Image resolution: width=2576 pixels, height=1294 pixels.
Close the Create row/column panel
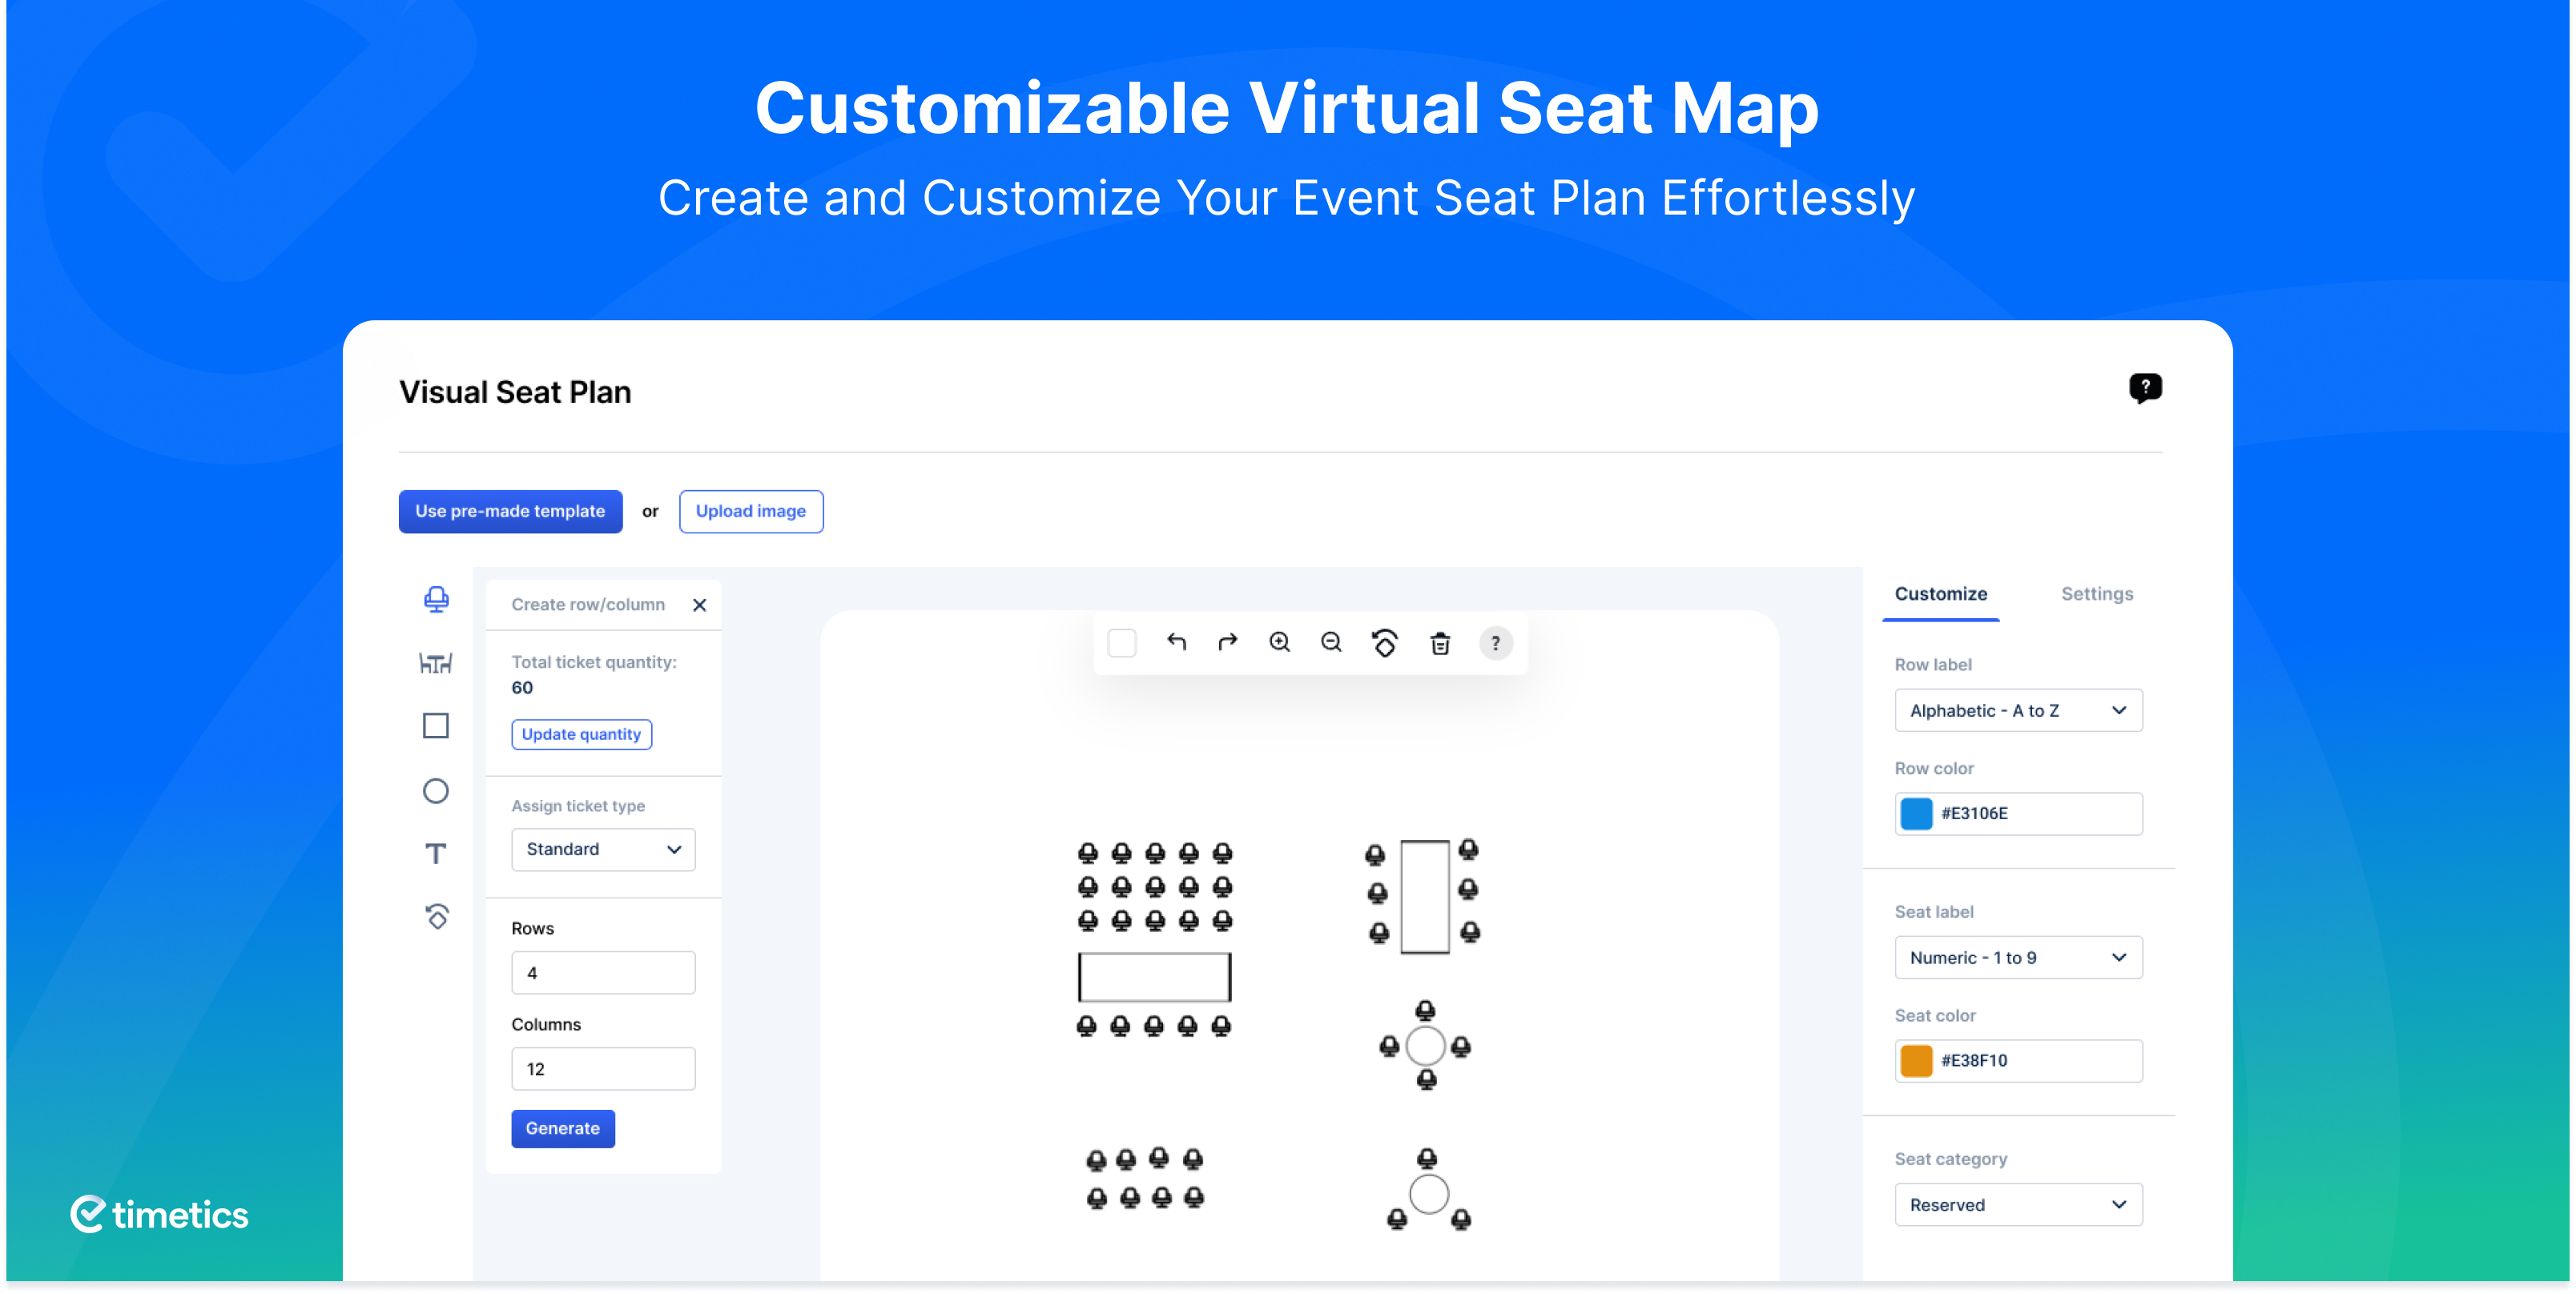[700, 605]
